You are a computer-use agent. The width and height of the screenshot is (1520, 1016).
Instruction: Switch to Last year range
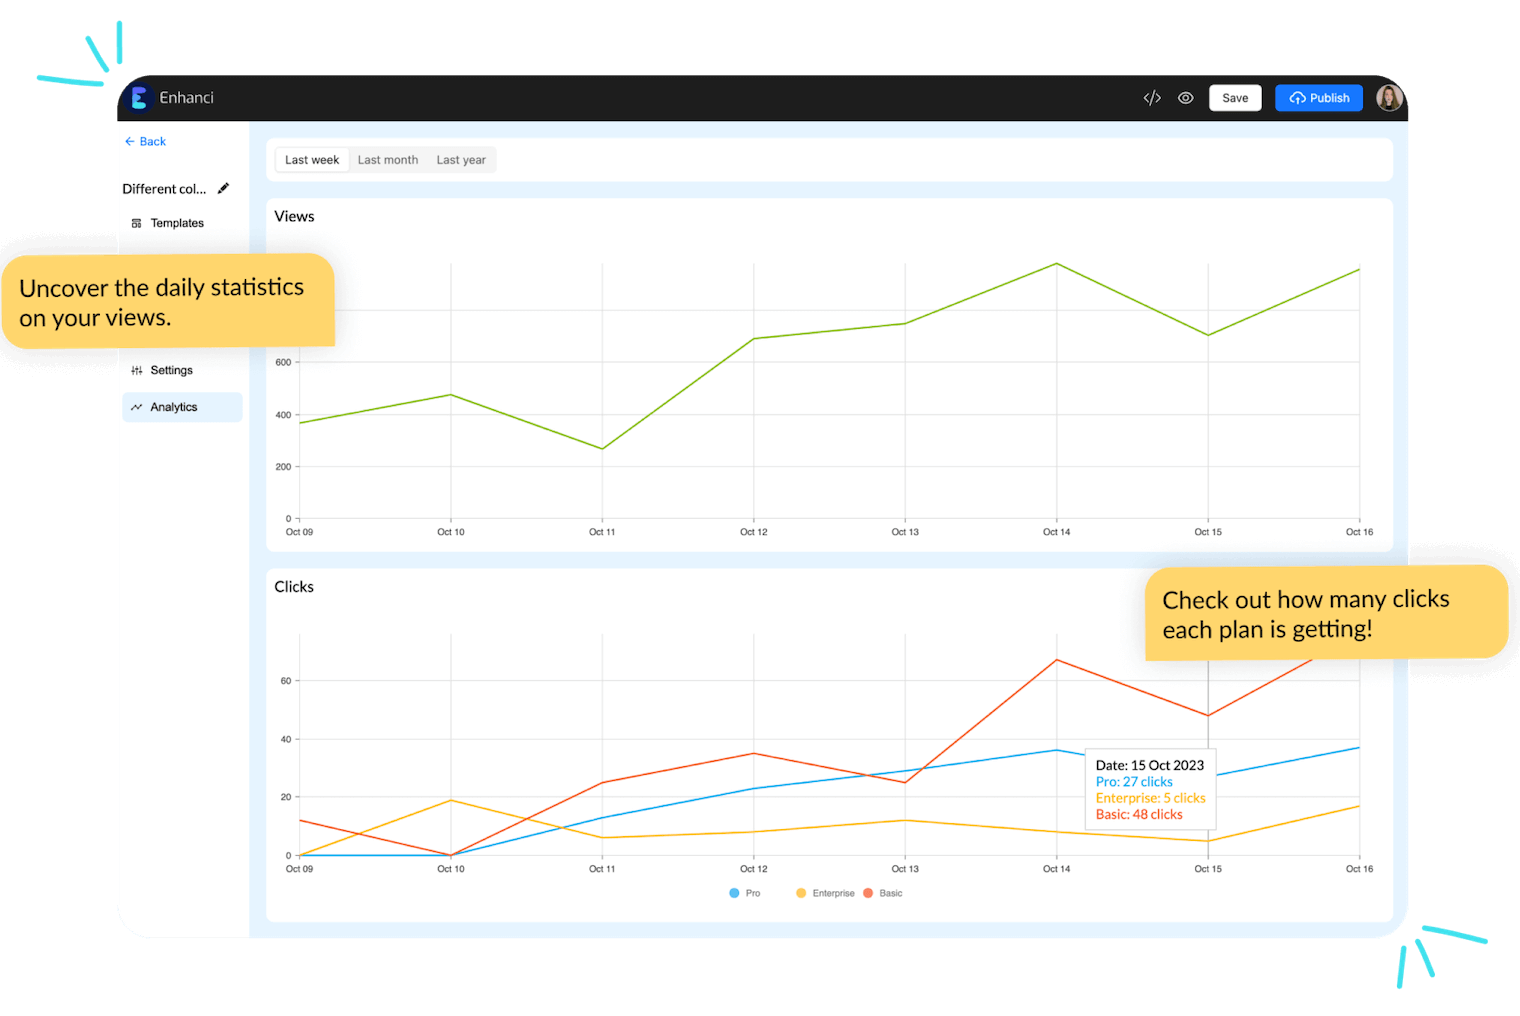[x=461, y=160]
